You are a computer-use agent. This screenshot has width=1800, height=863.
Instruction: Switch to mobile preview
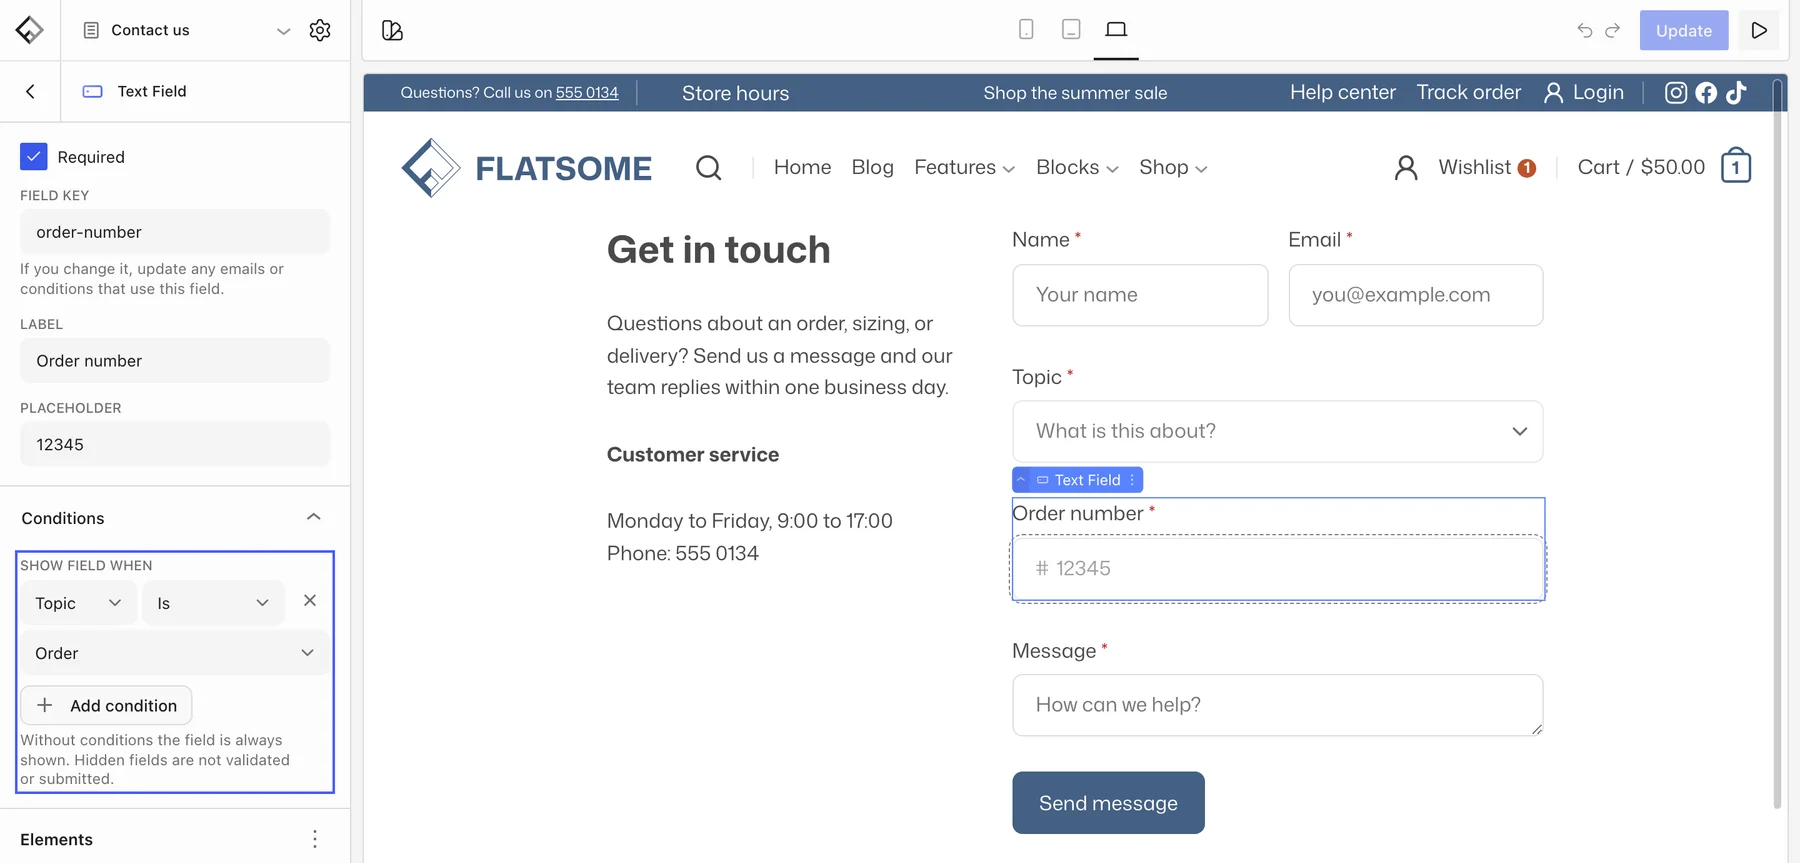[x=1026, y=29]
